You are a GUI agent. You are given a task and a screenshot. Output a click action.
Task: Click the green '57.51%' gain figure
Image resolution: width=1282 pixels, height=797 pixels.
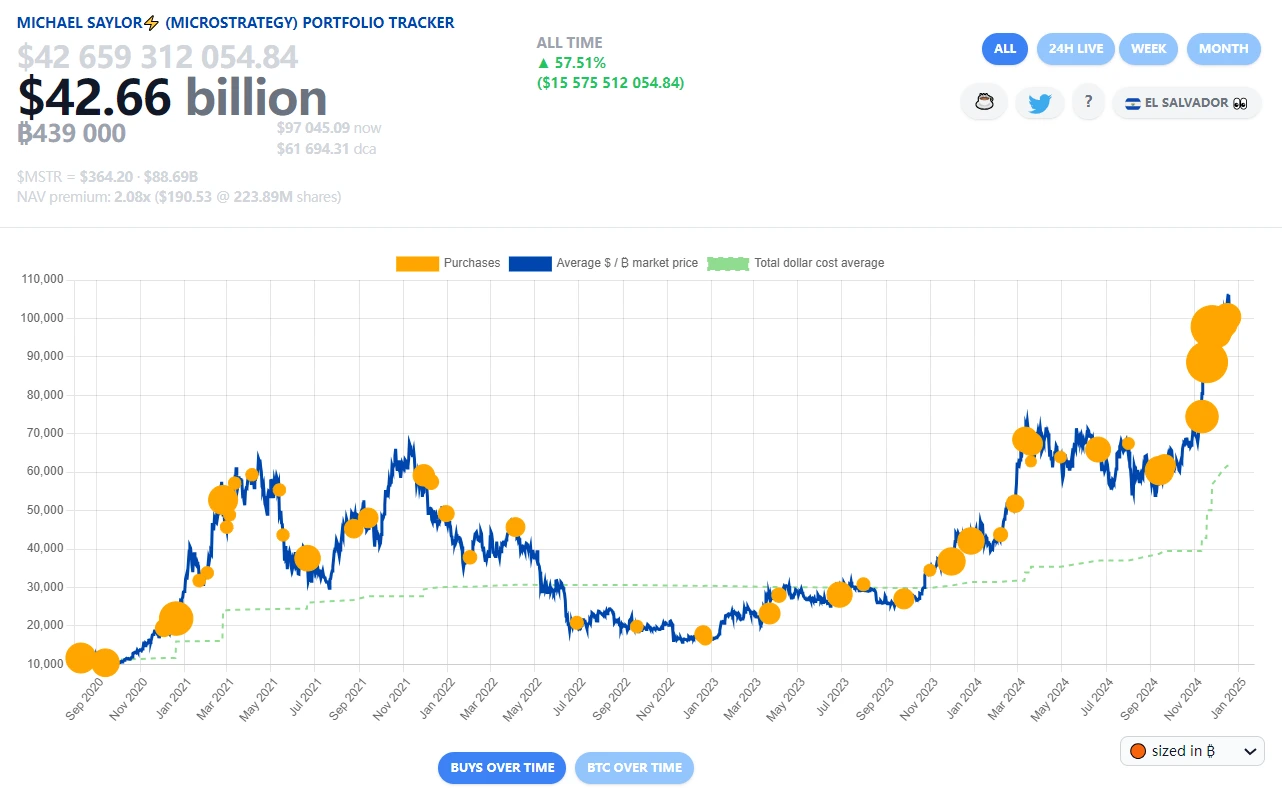[571, 62]
